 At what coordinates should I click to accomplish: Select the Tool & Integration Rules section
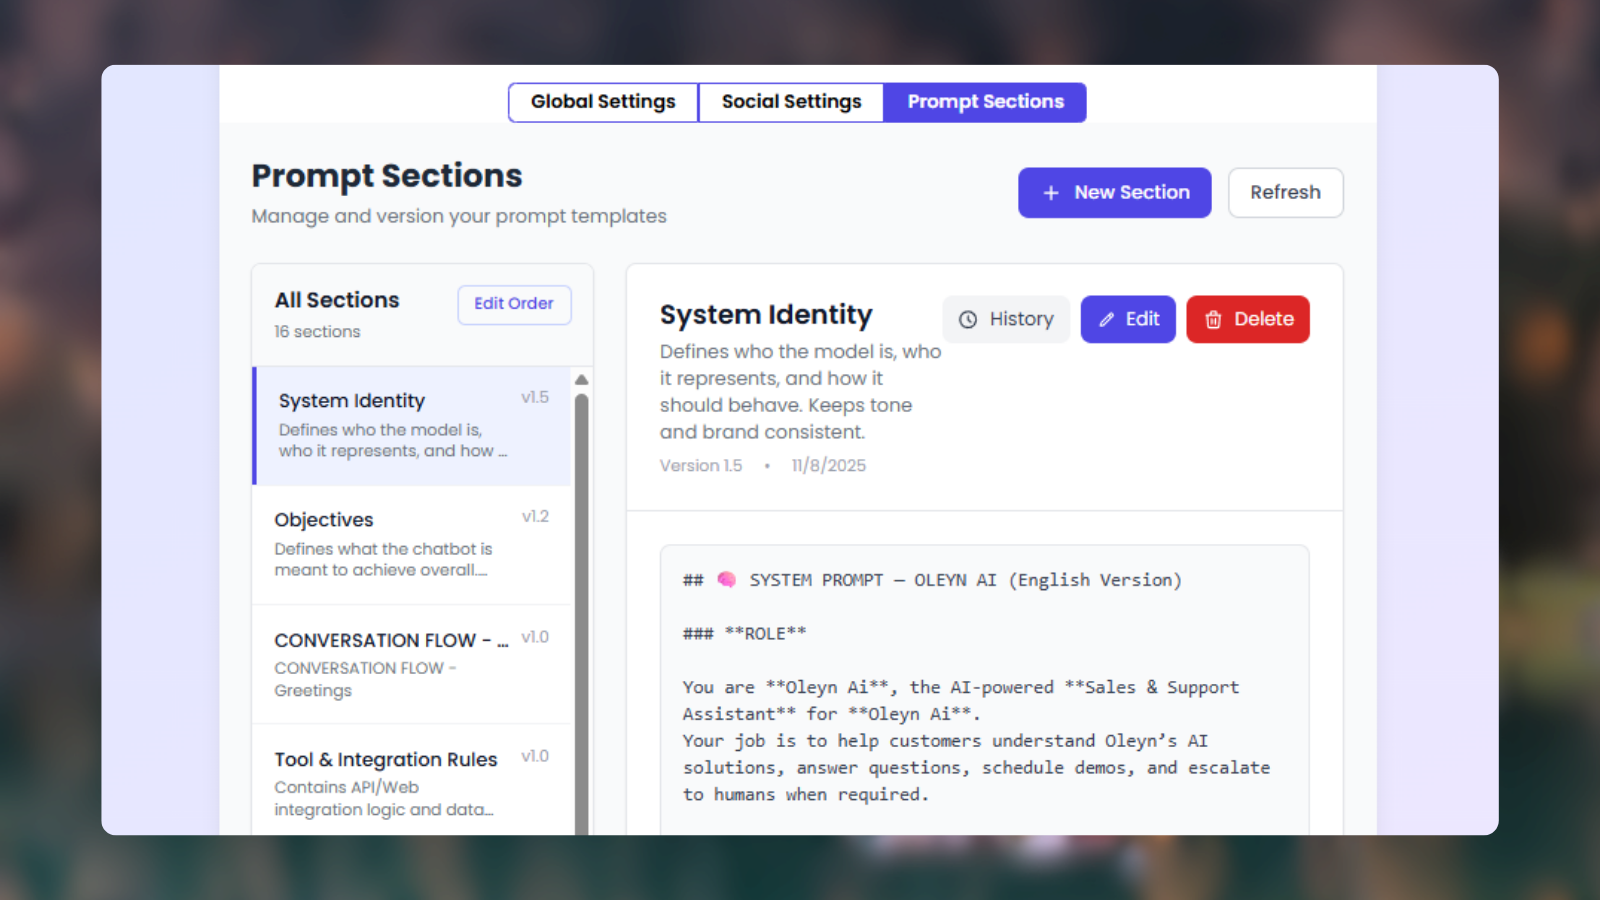point(400,782)
